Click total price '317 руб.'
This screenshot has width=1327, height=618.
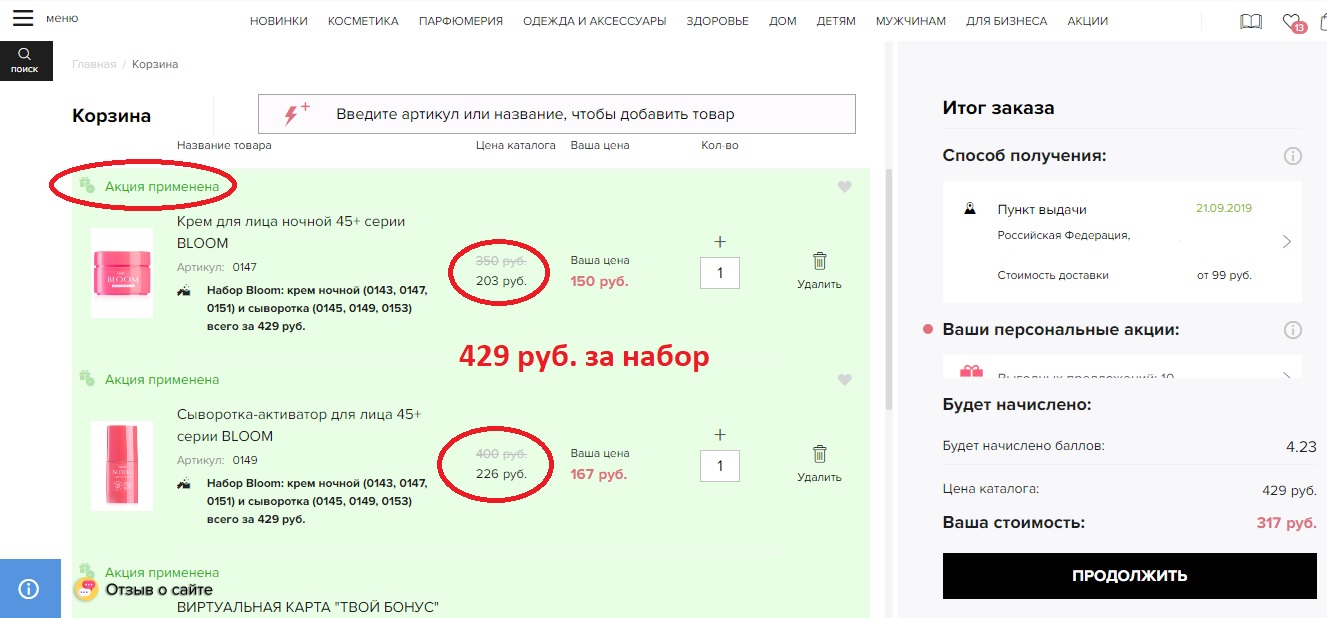1286,523
